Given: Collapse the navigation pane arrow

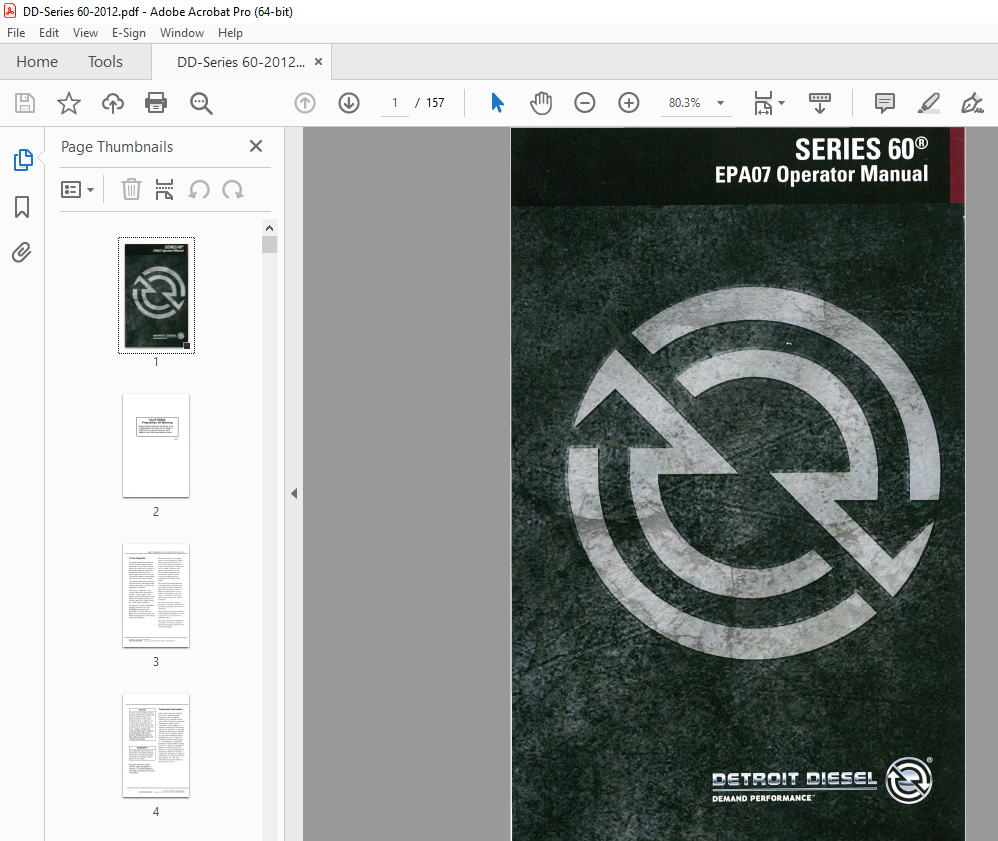Looking at the screenshot, I should click(x=294, y=493).
